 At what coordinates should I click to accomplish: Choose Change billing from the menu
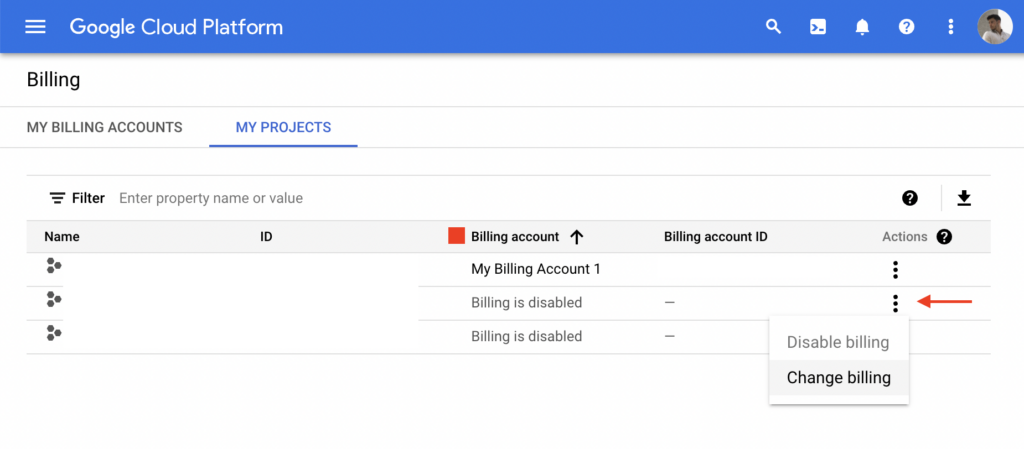839,377
